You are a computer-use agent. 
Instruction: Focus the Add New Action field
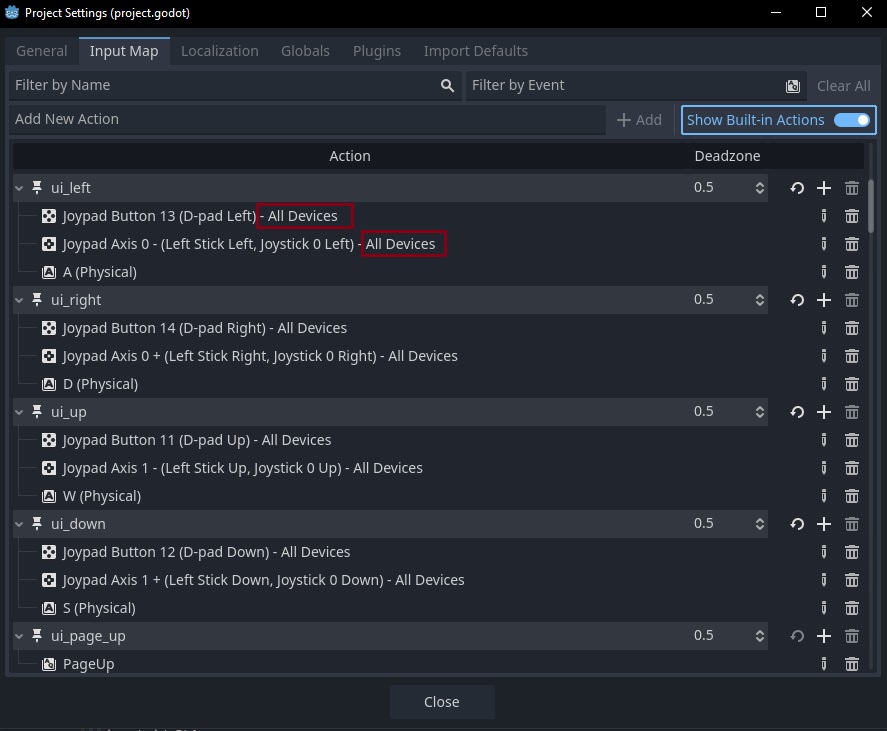307,120
